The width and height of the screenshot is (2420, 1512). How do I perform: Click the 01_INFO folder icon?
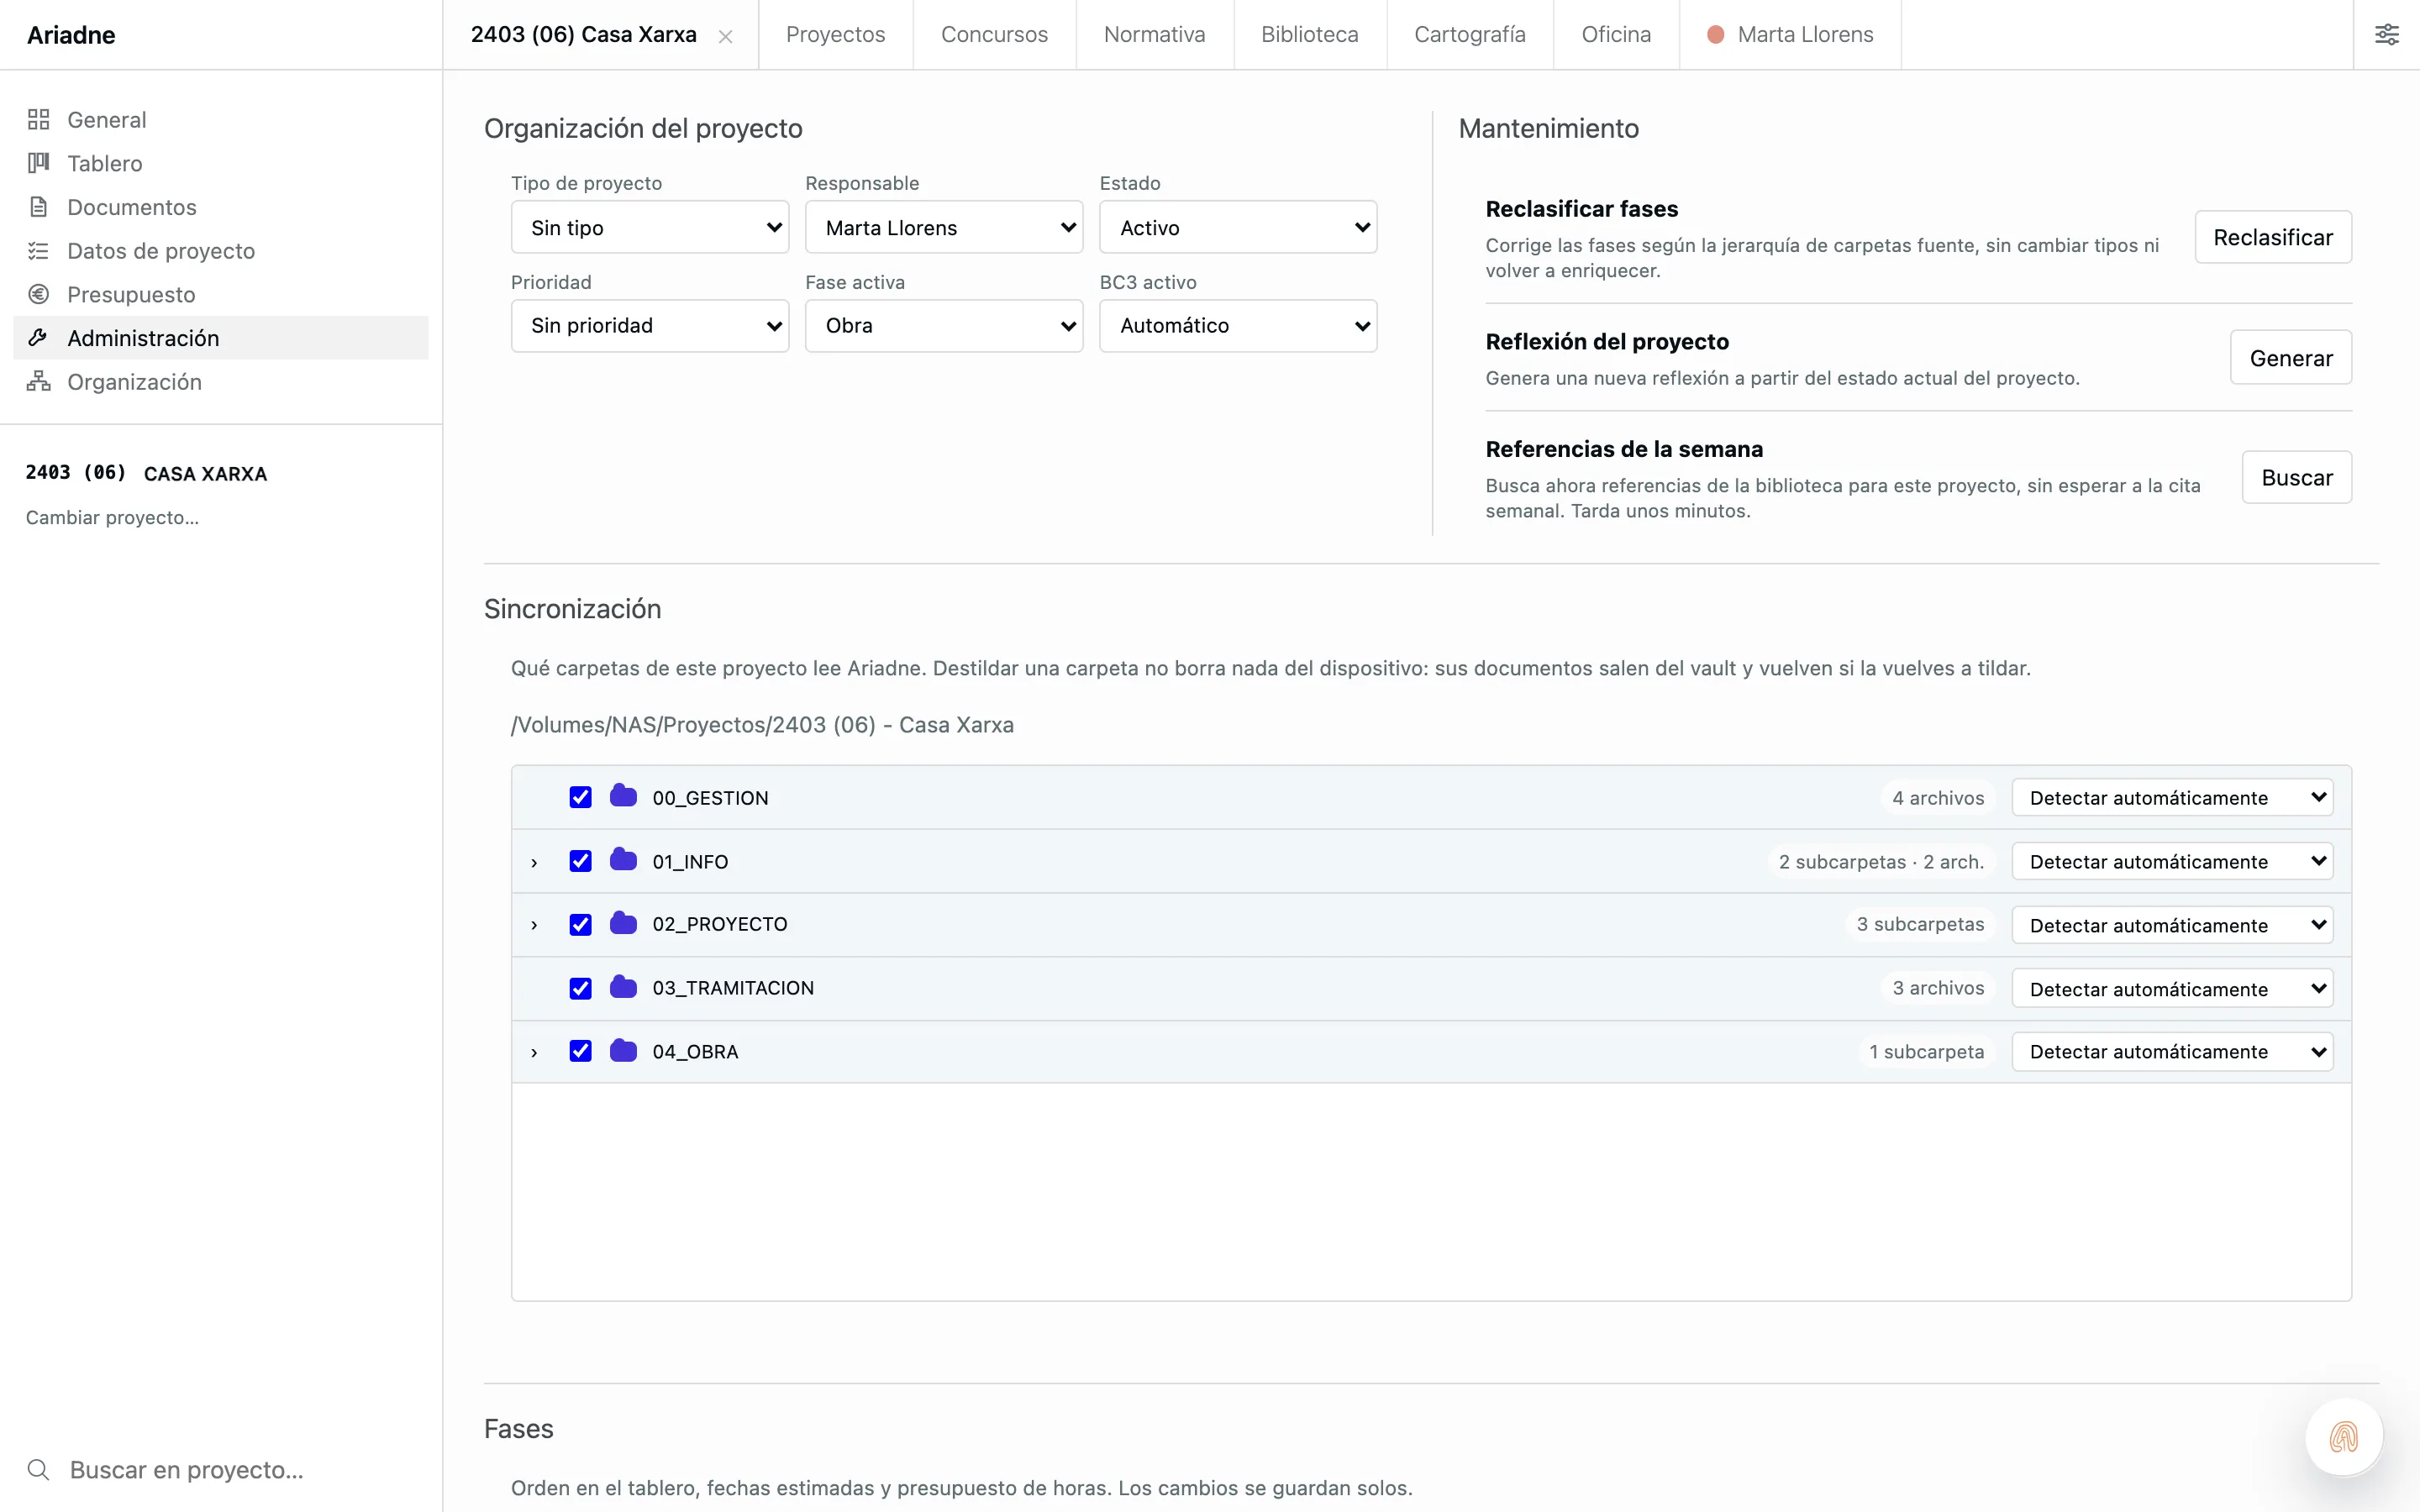[x=623, y=860]
